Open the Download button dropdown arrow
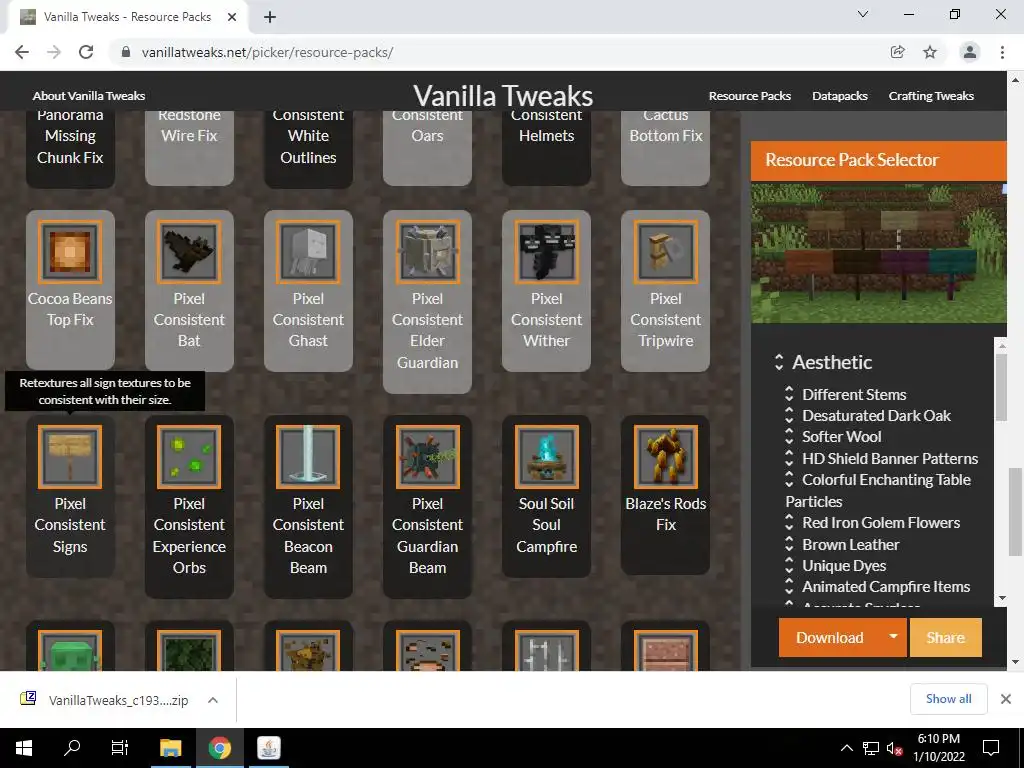 coord(893,637)
